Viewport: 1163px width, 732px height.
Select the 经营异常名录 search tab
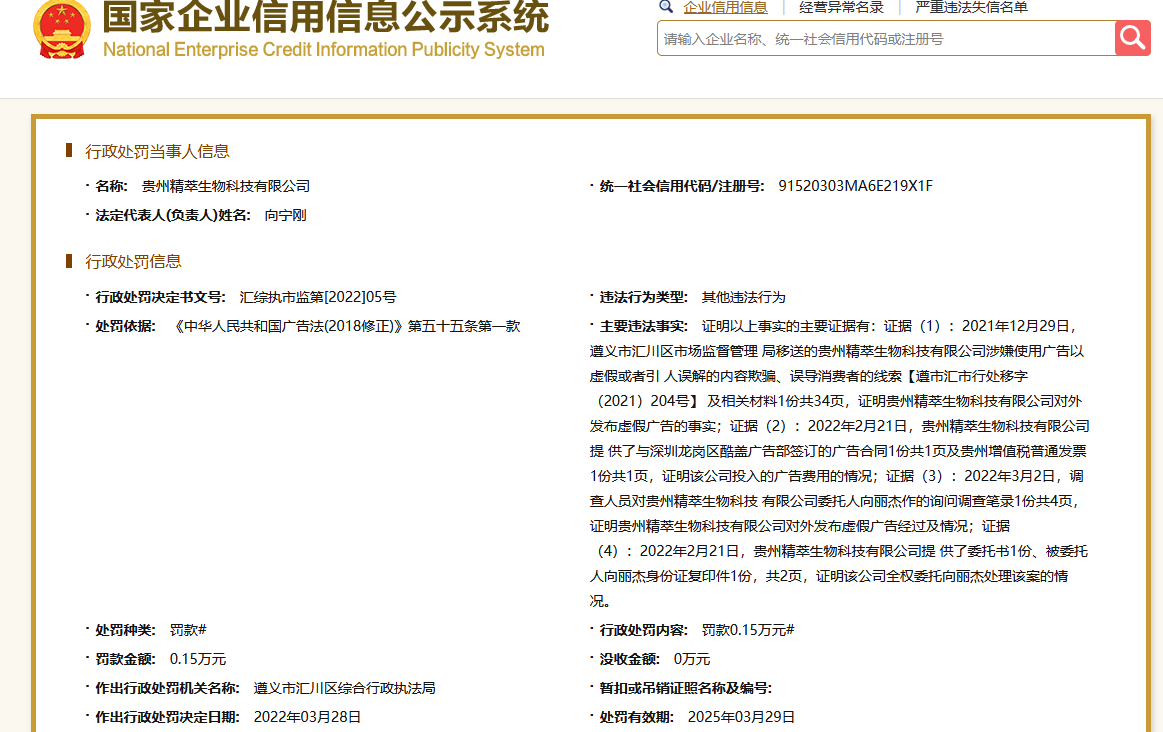tap(841, 7)
